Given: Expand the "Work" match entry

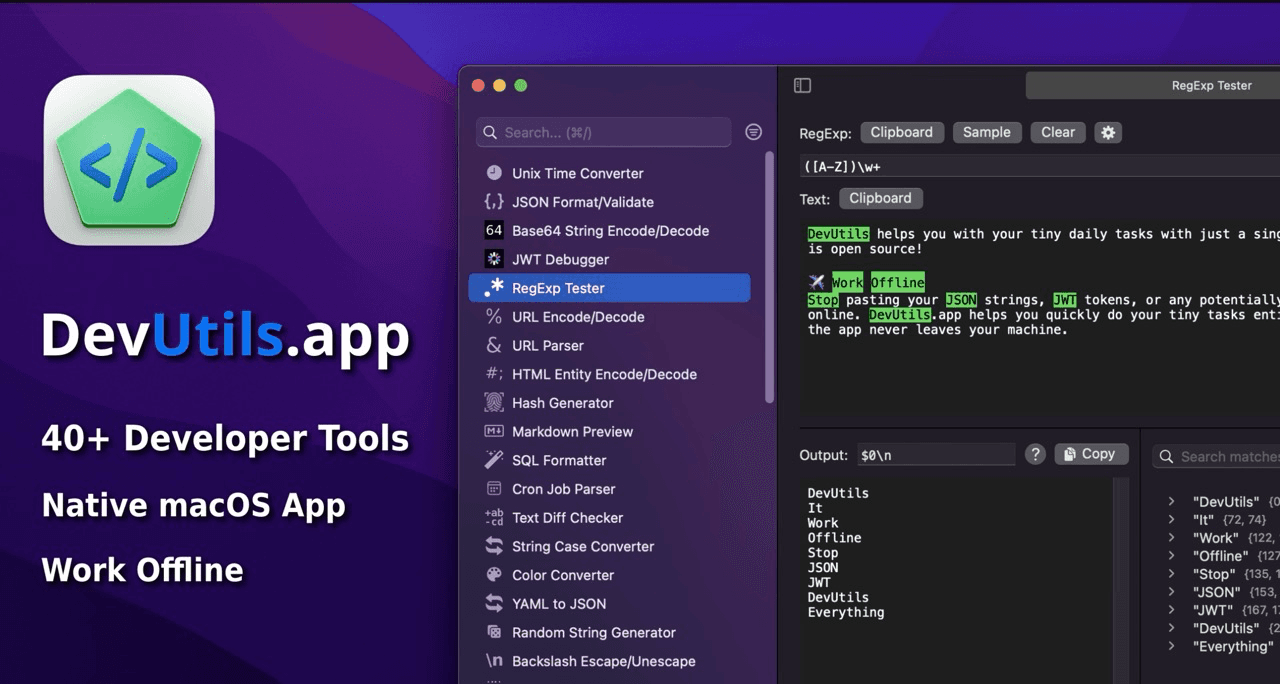Looking at the screenshot, I should tap(1171, 538).
